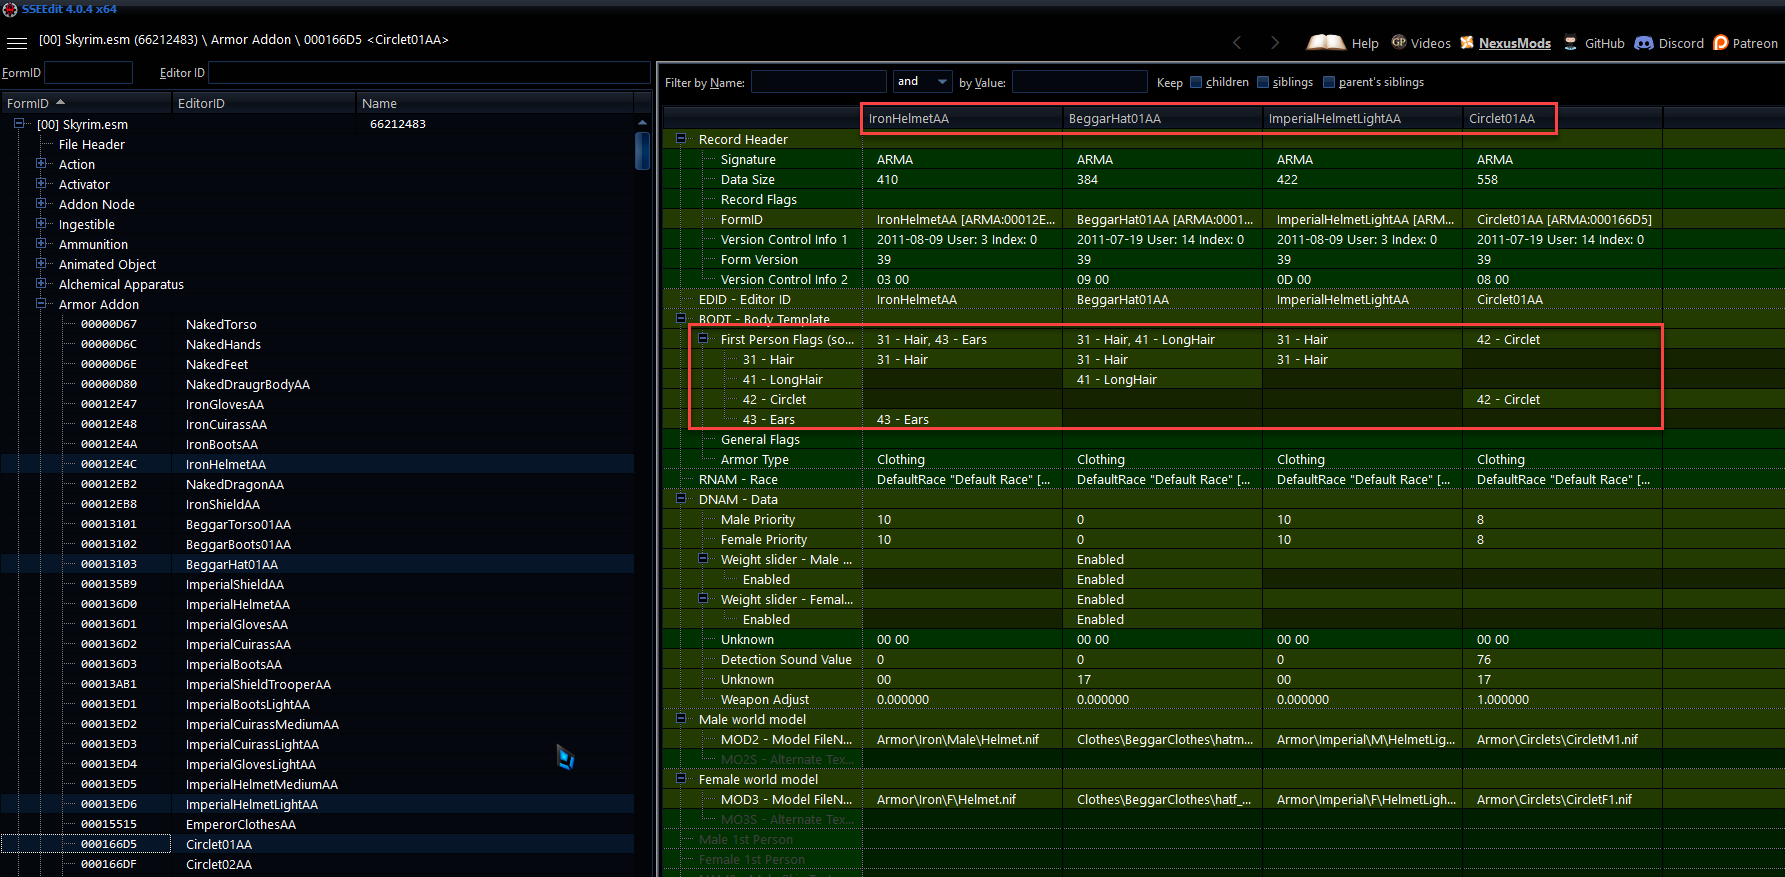The image size is (1785, 877).
Task: Visit the NexusMods page
Action: (x=1505, y=43)
